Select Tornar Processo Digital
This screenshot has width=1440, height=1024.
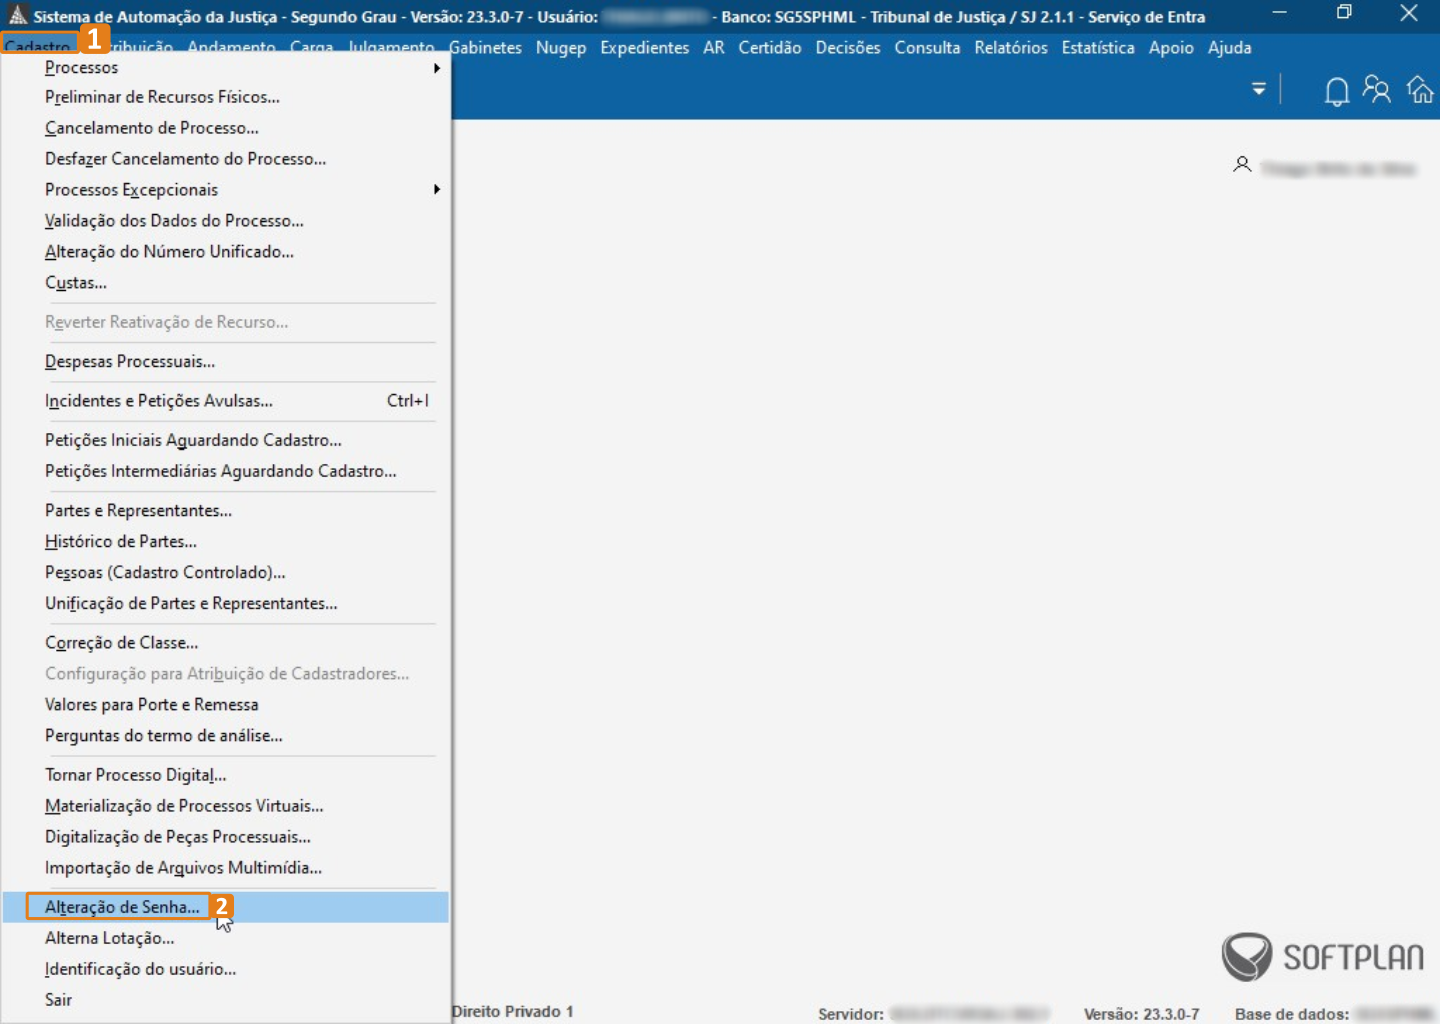pyautogui.click(x=225, y=774)
